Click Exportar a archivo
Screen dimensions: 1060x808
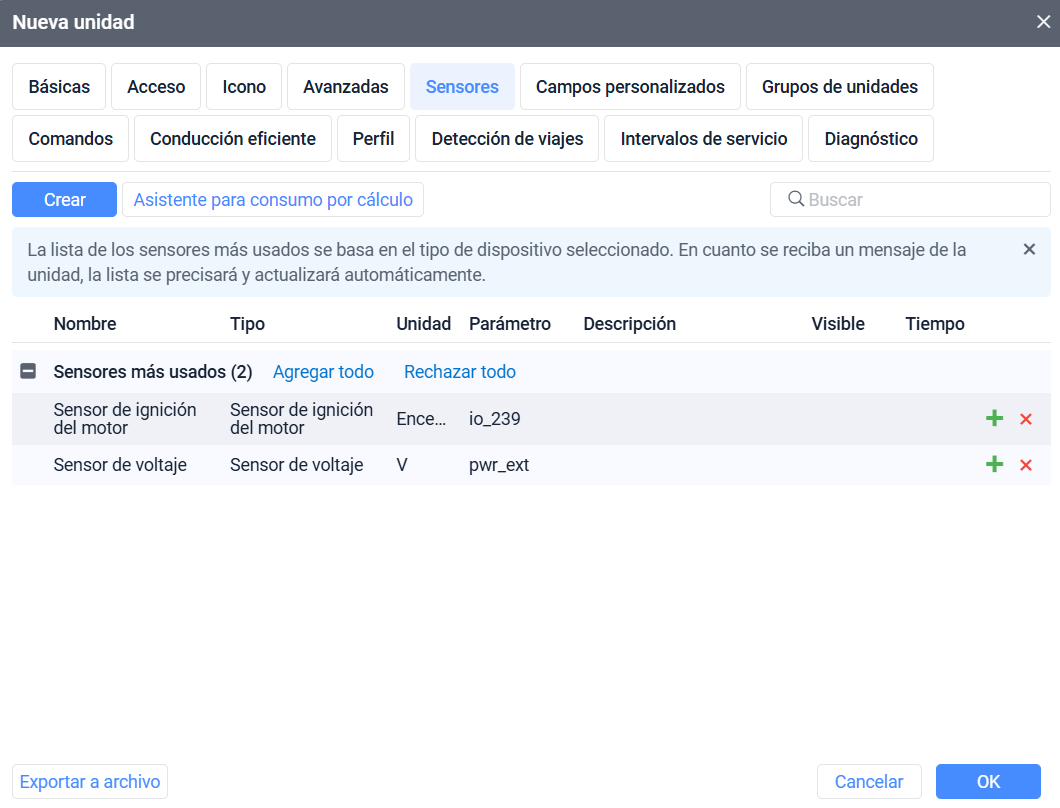click(x=89, y=781)
